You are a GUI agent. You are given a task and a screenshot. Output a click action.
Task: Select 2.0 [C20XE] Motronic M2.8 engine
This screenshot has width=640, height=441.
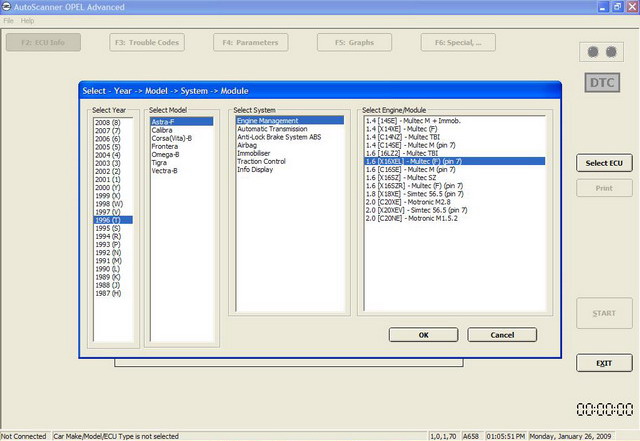click(x=455, y=202)
